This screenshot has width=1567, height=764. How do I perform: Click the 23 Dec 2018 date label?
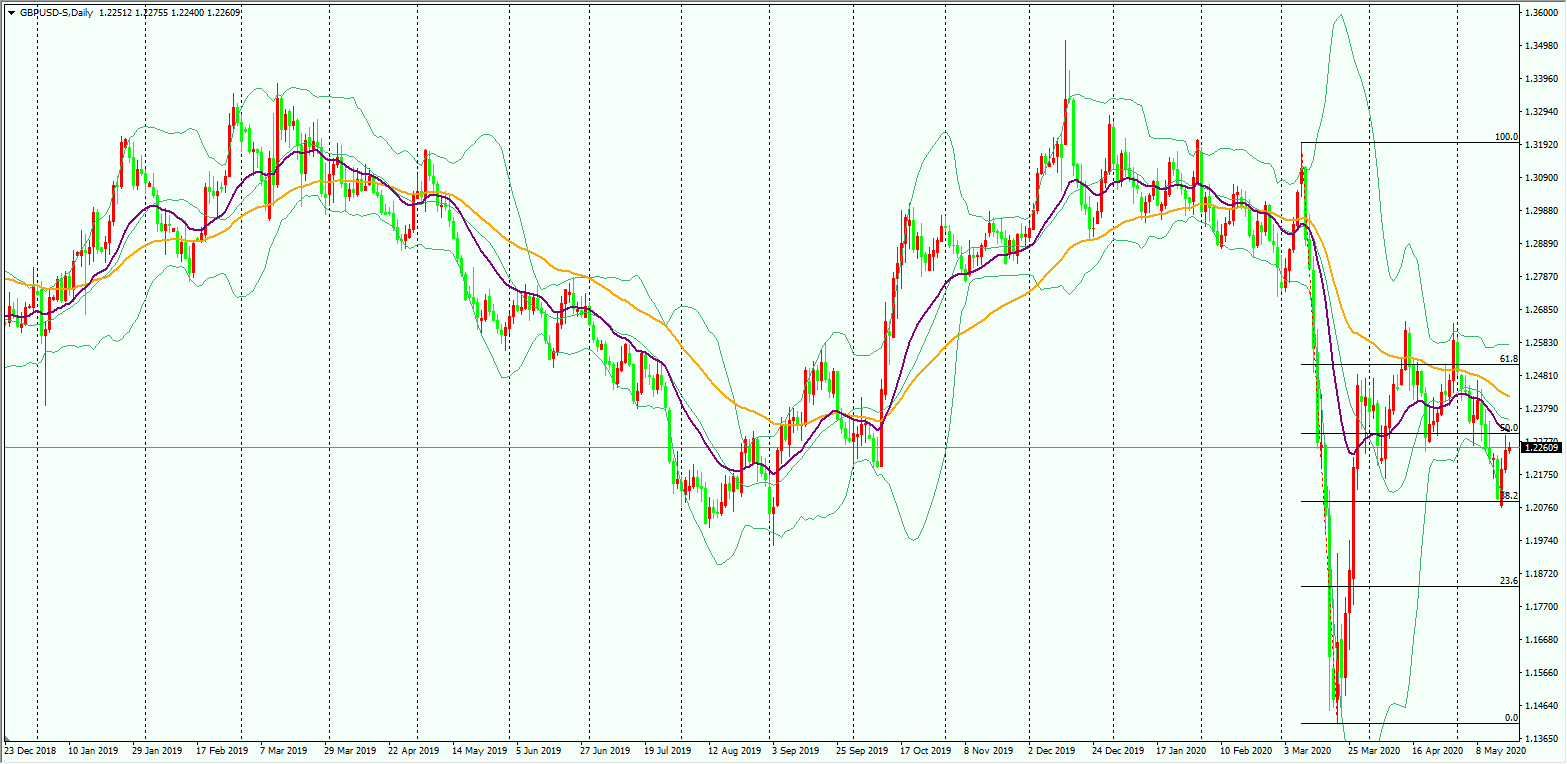pos(28,749)
